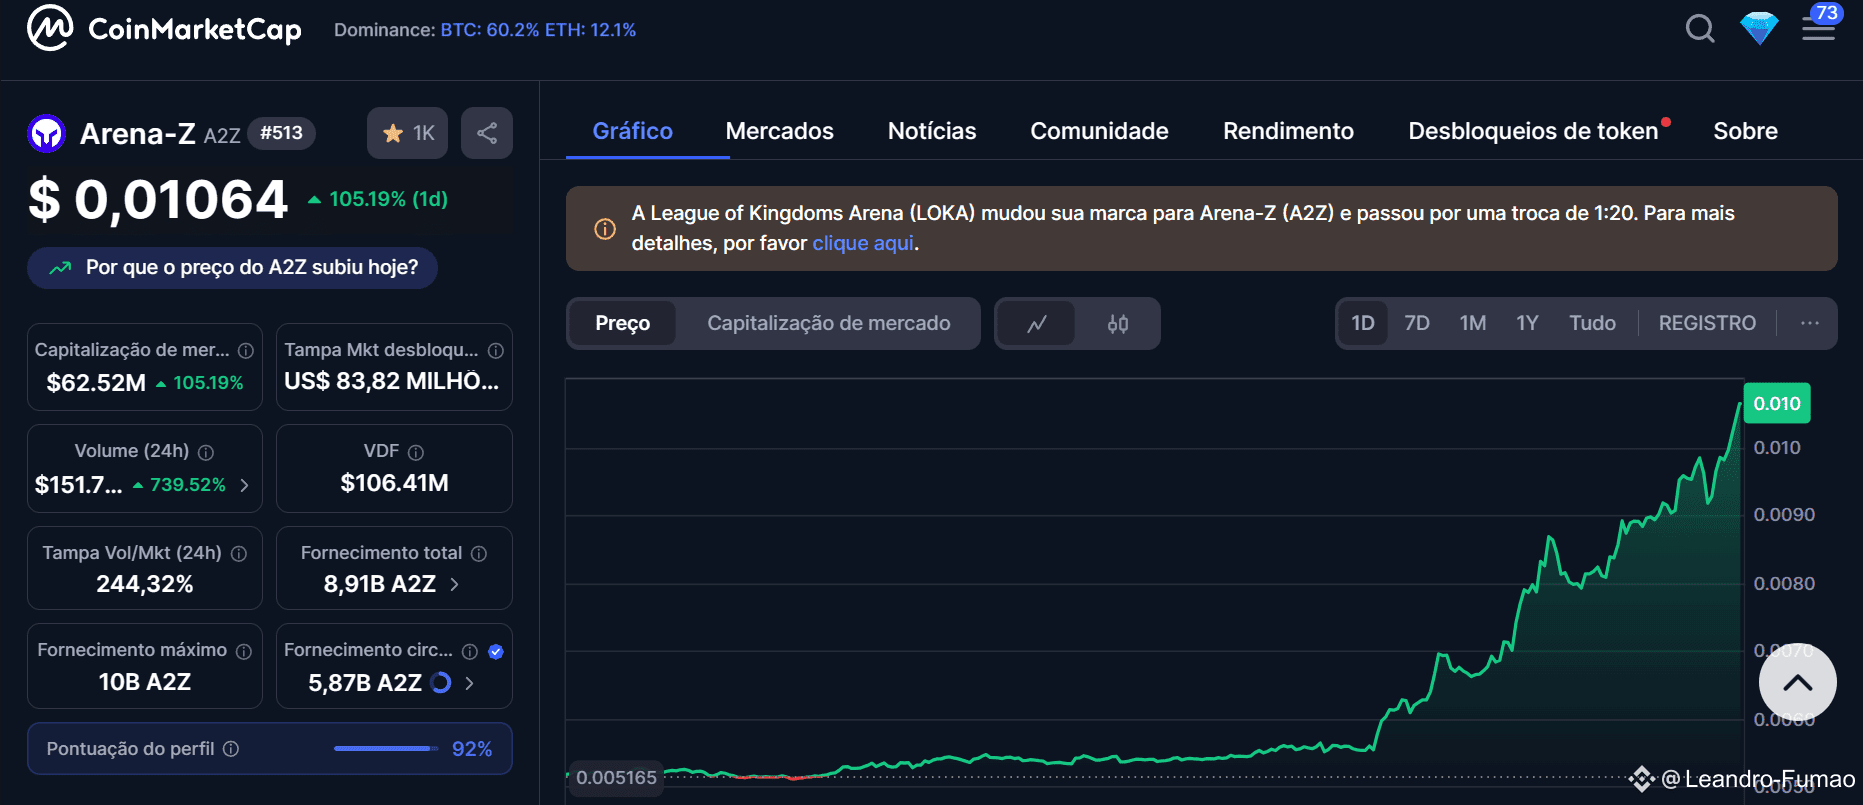This screenshot has width=1863, height=805.
Task: Select the Preço chart toggle
Action: (x=622, y=323)
